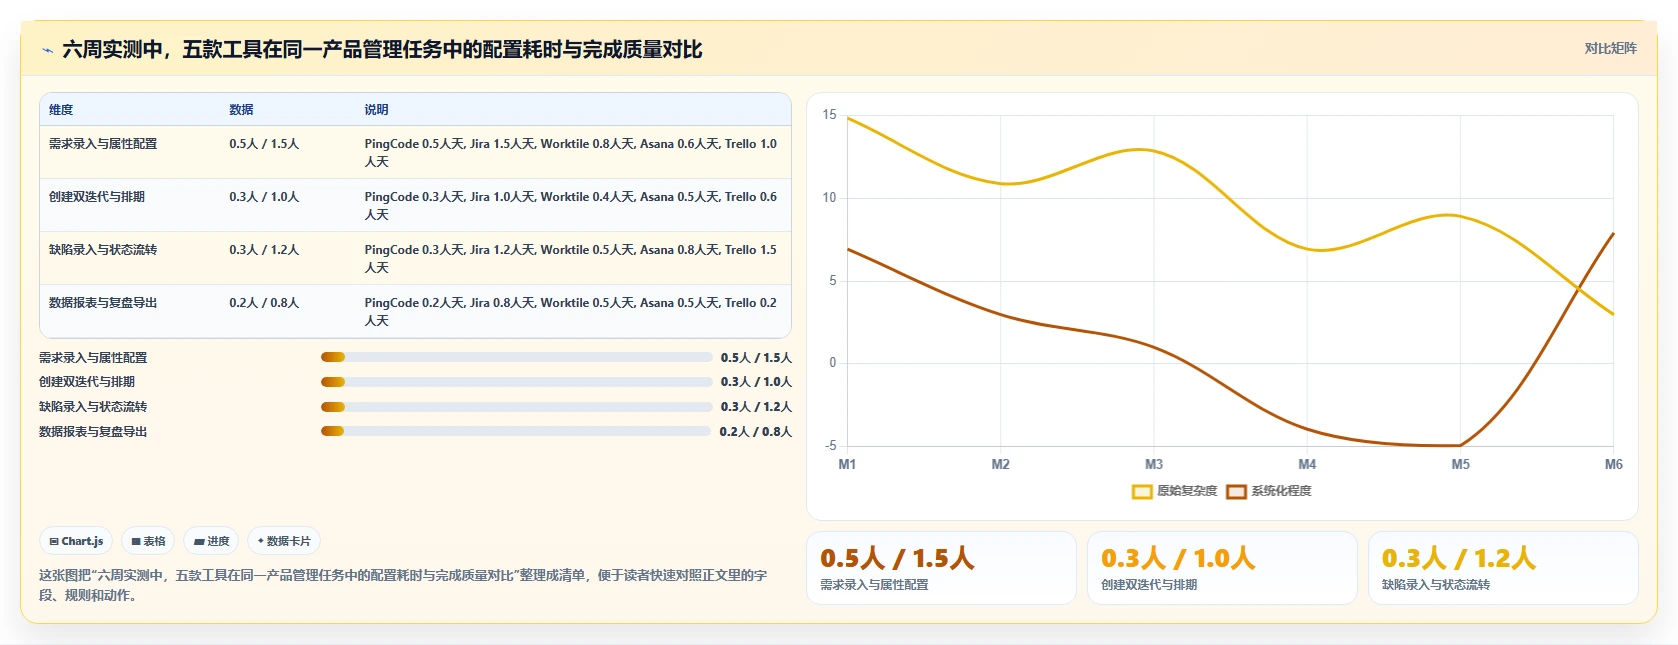Click the M1 axis label
1678x645 pixels.
tap(847, 465)
